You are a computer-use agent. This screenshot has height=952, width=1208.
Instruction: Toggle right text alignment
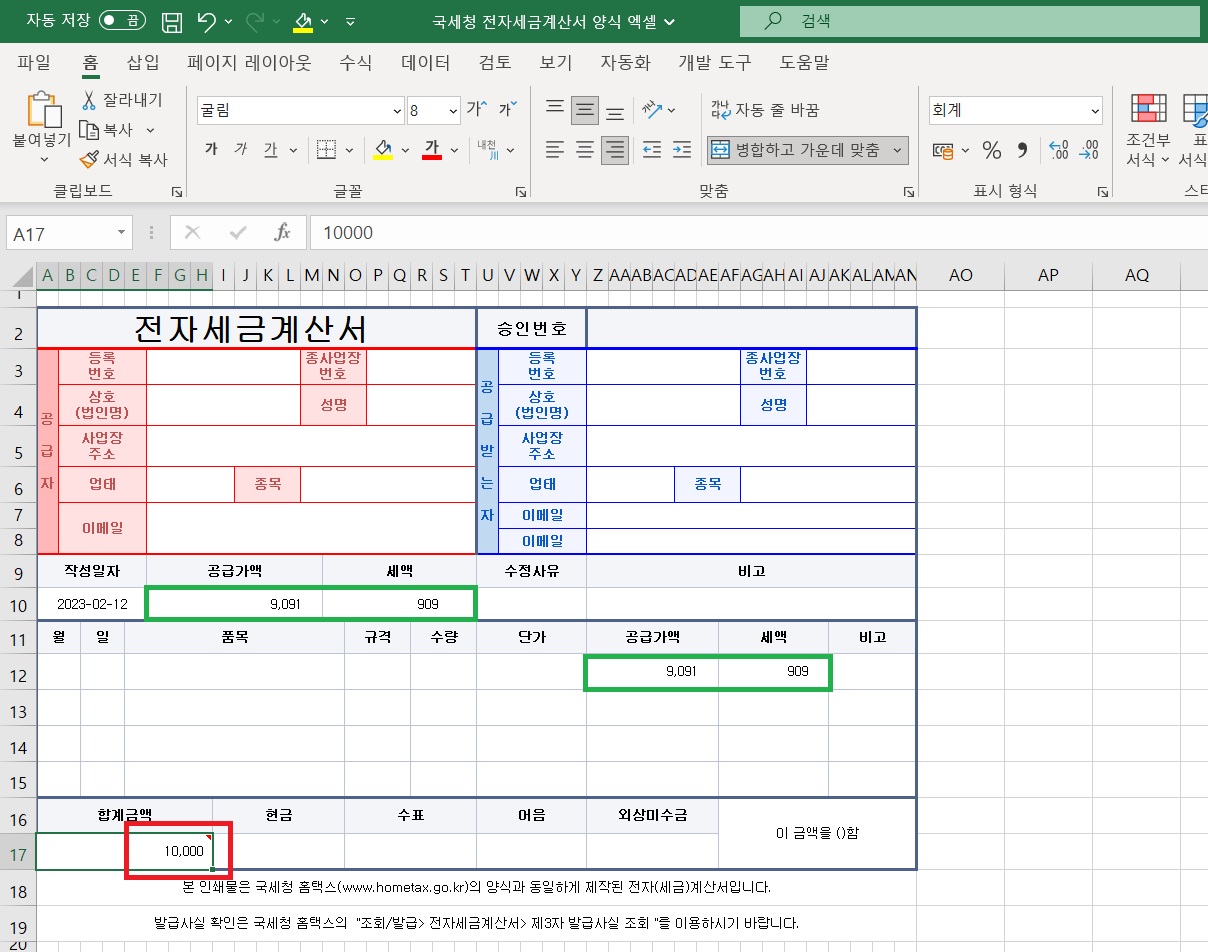[615, 150]
